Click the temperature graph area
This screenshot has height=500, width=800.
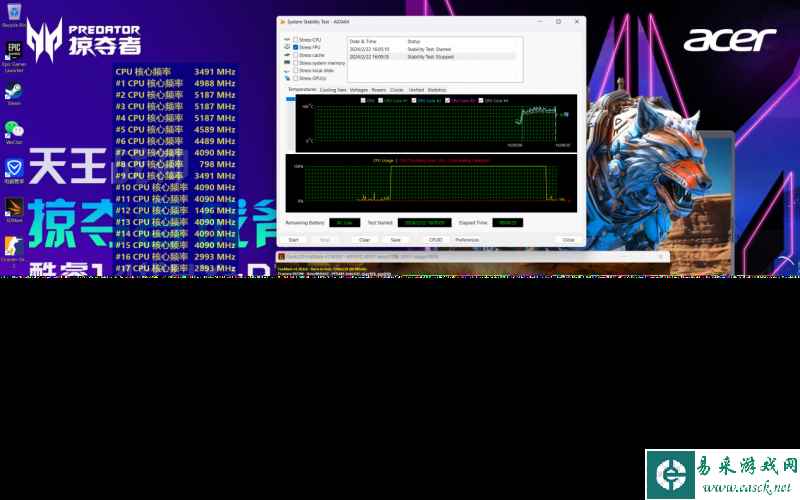click(x=436, y=123)
